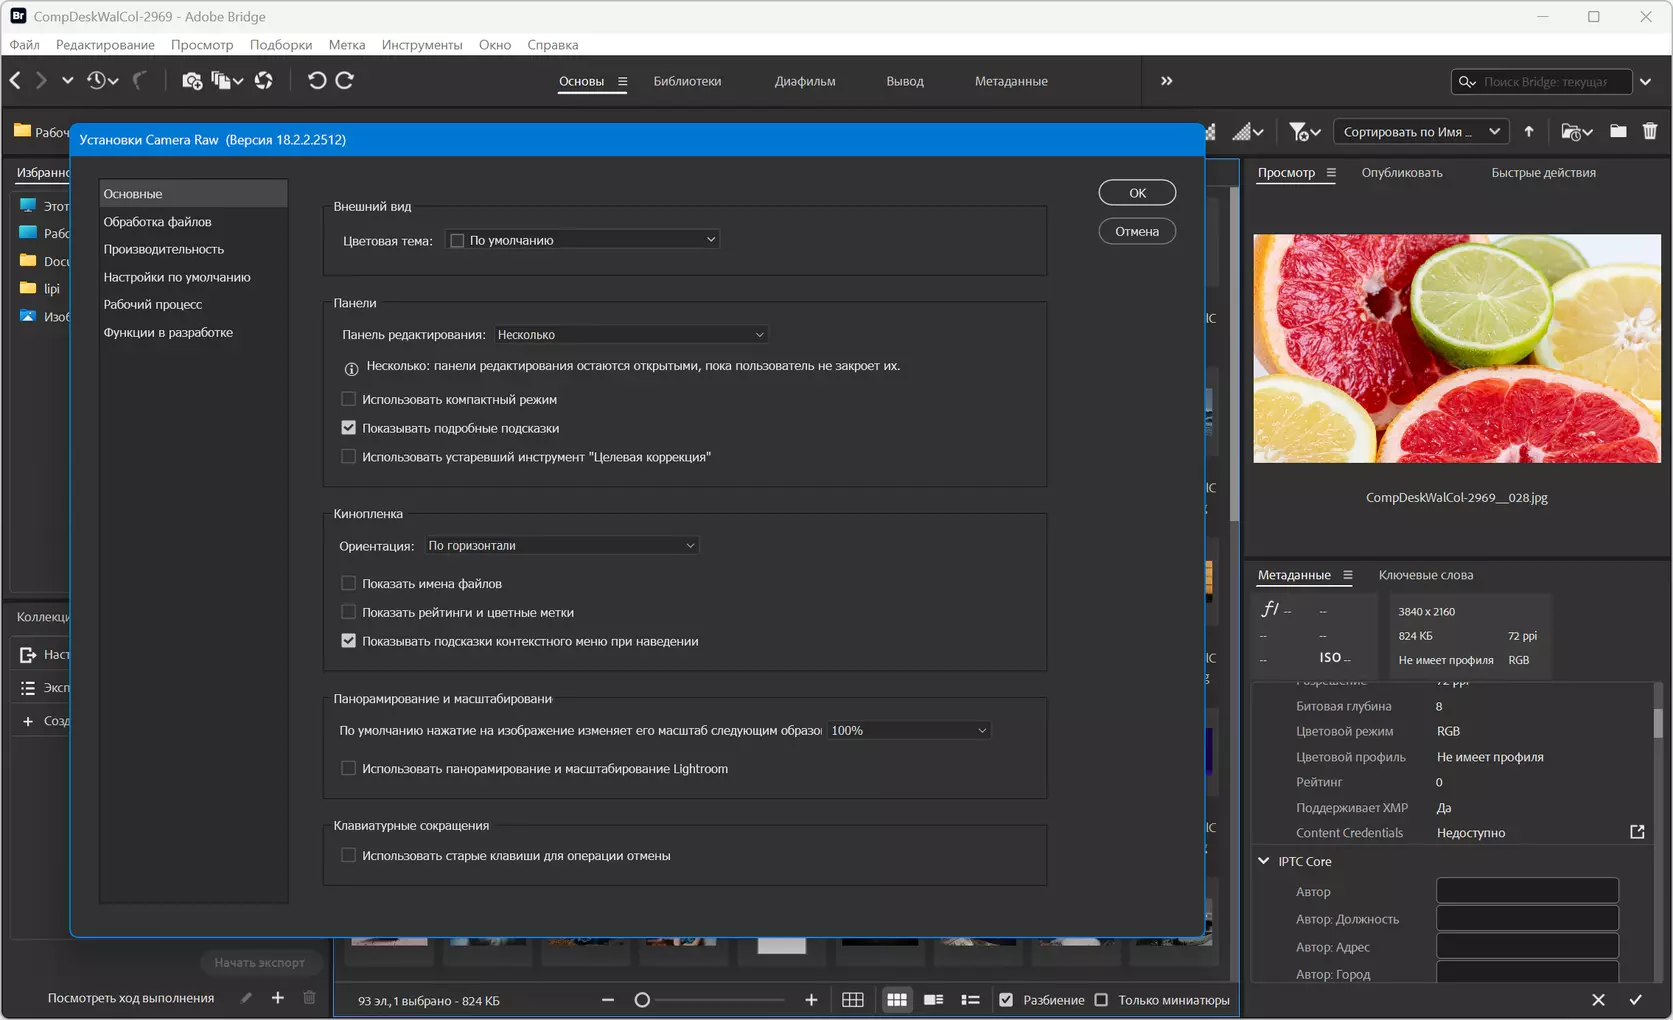
Task: Click the ascending order arrow icon
Action: pyautogui.click(x=1529, y=132)
